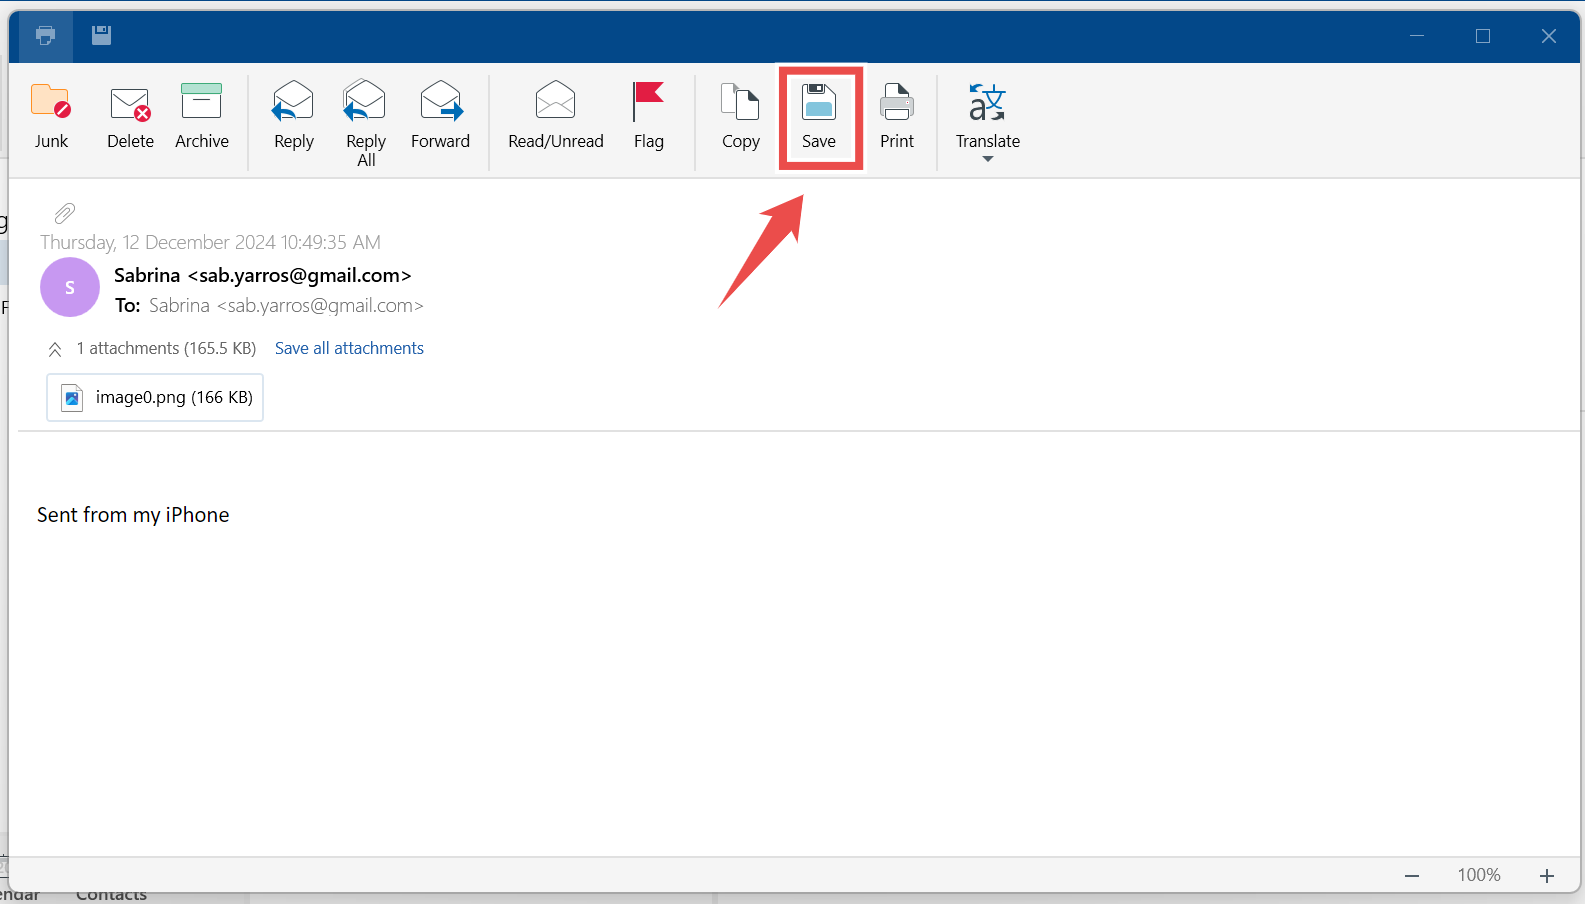Copy the email using Copy button
1585x904 pixels.
pos(741,117)
